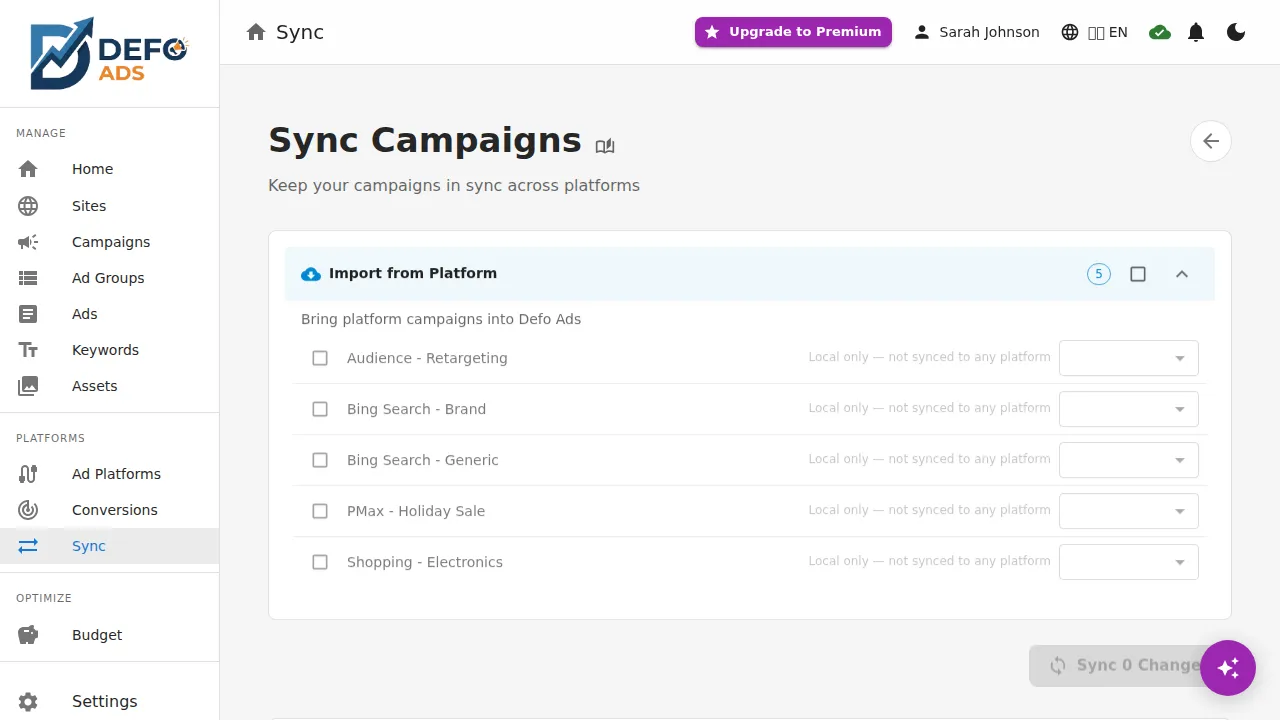This screenshot has height=720, width=1280.
Task: Click the Sync arrows icon in sidebar
Action: pos(28,546)
